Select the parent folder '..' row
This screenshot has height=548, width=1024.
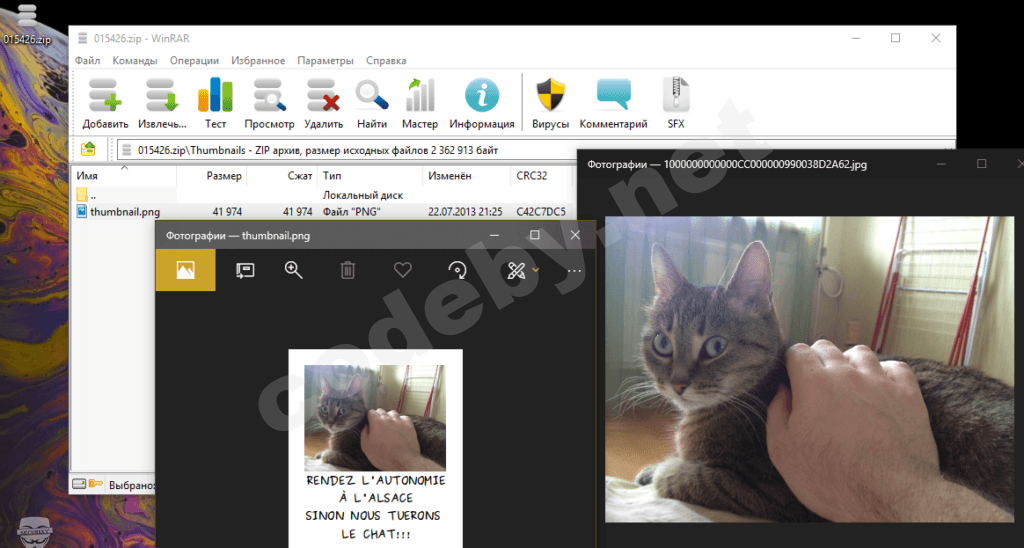pyautogui.click(x=323, y=195)
